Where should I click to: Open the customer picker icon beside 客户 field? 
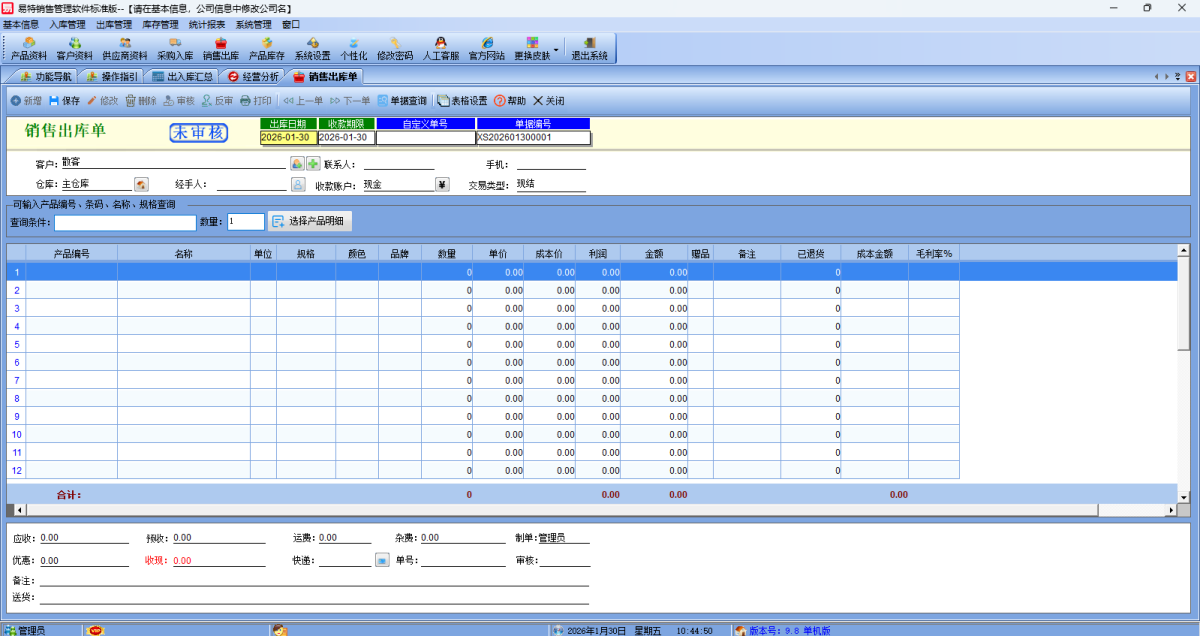coord(297,164)
